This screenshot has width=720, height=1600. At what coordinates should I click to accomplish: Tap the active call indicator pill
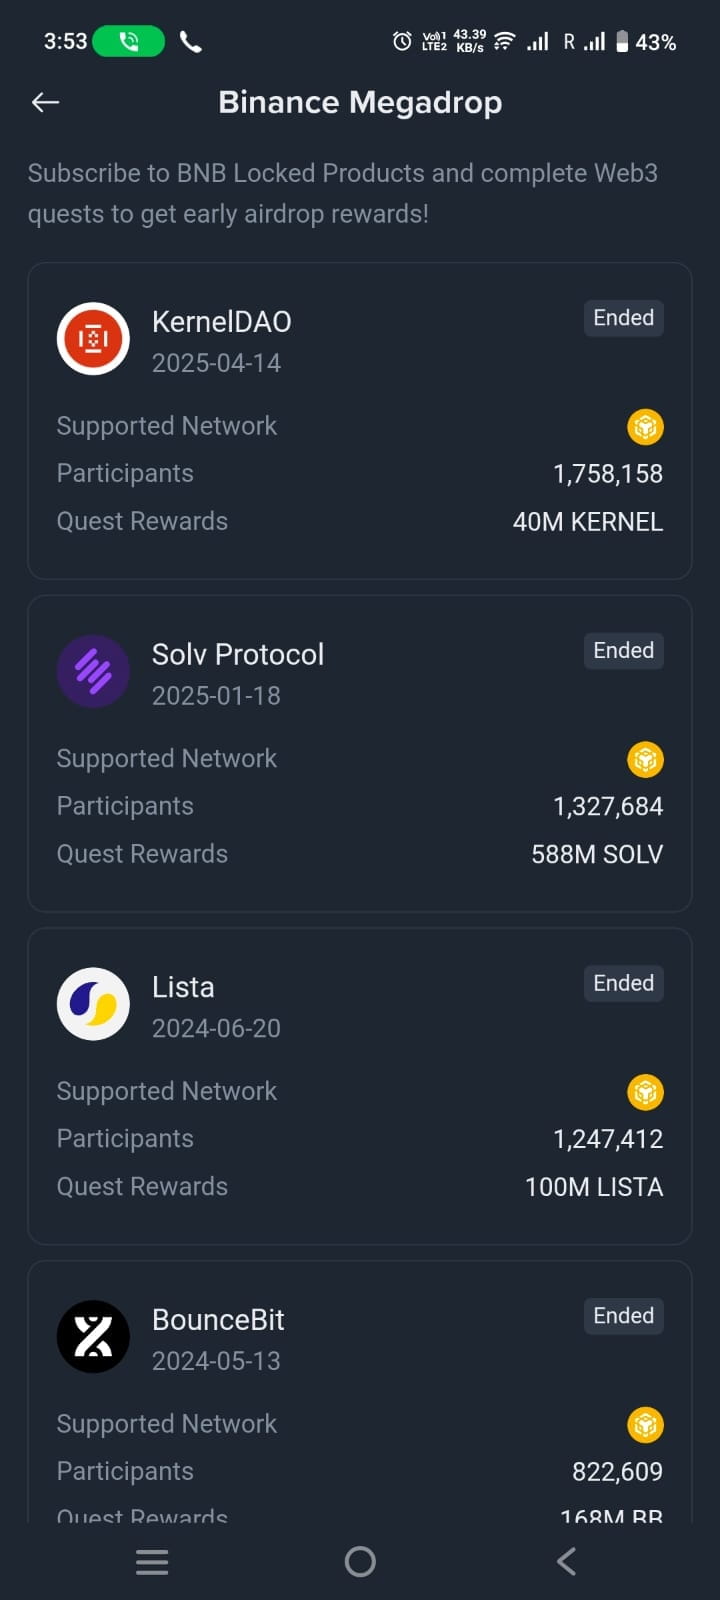tap(128, 41)
